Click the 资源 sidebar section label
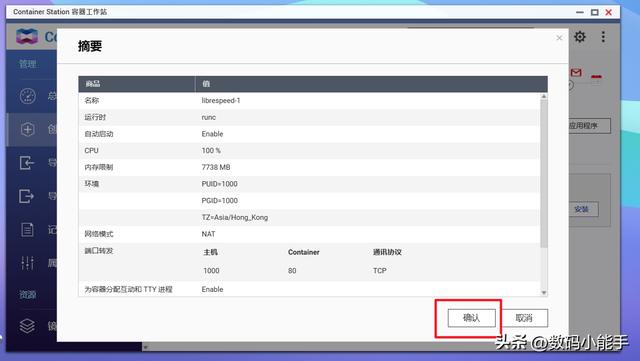The width and height of the screenshot is (640, 361). pyautogui.click(x=28, y=294)
